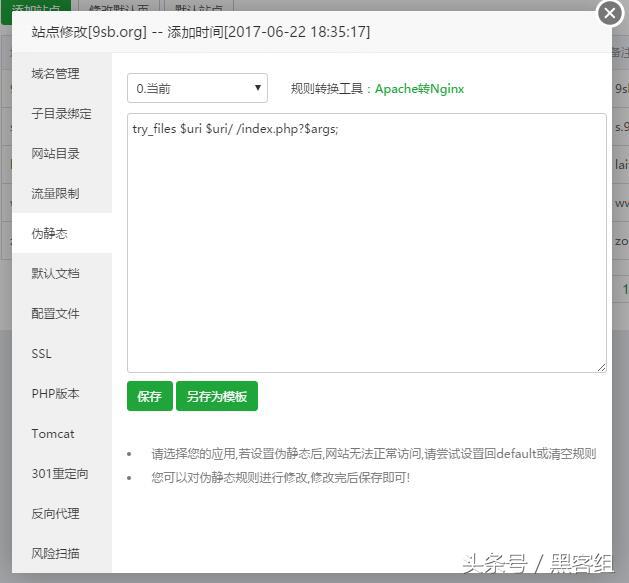Close the site modification dialog
The height and width of the screenshot is (583, 629).
(609, 13)
